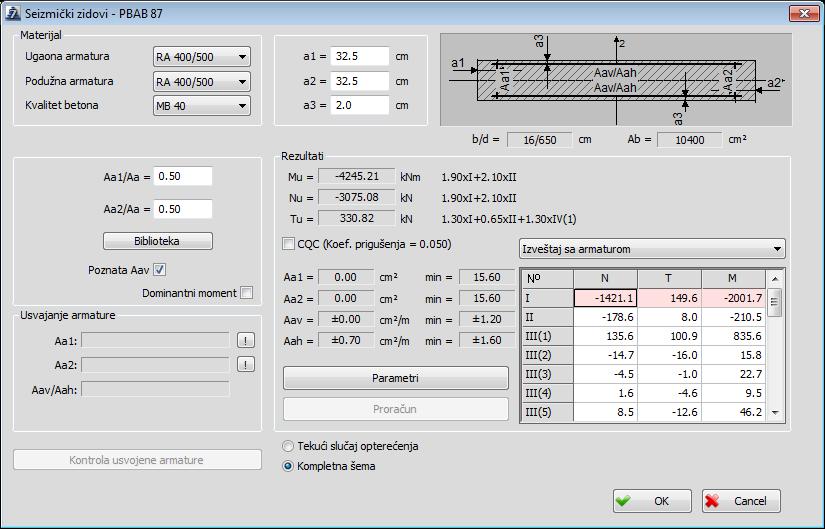Select Kompletna šema radio button
Screen dimensions: 825x529
(288, 466)
